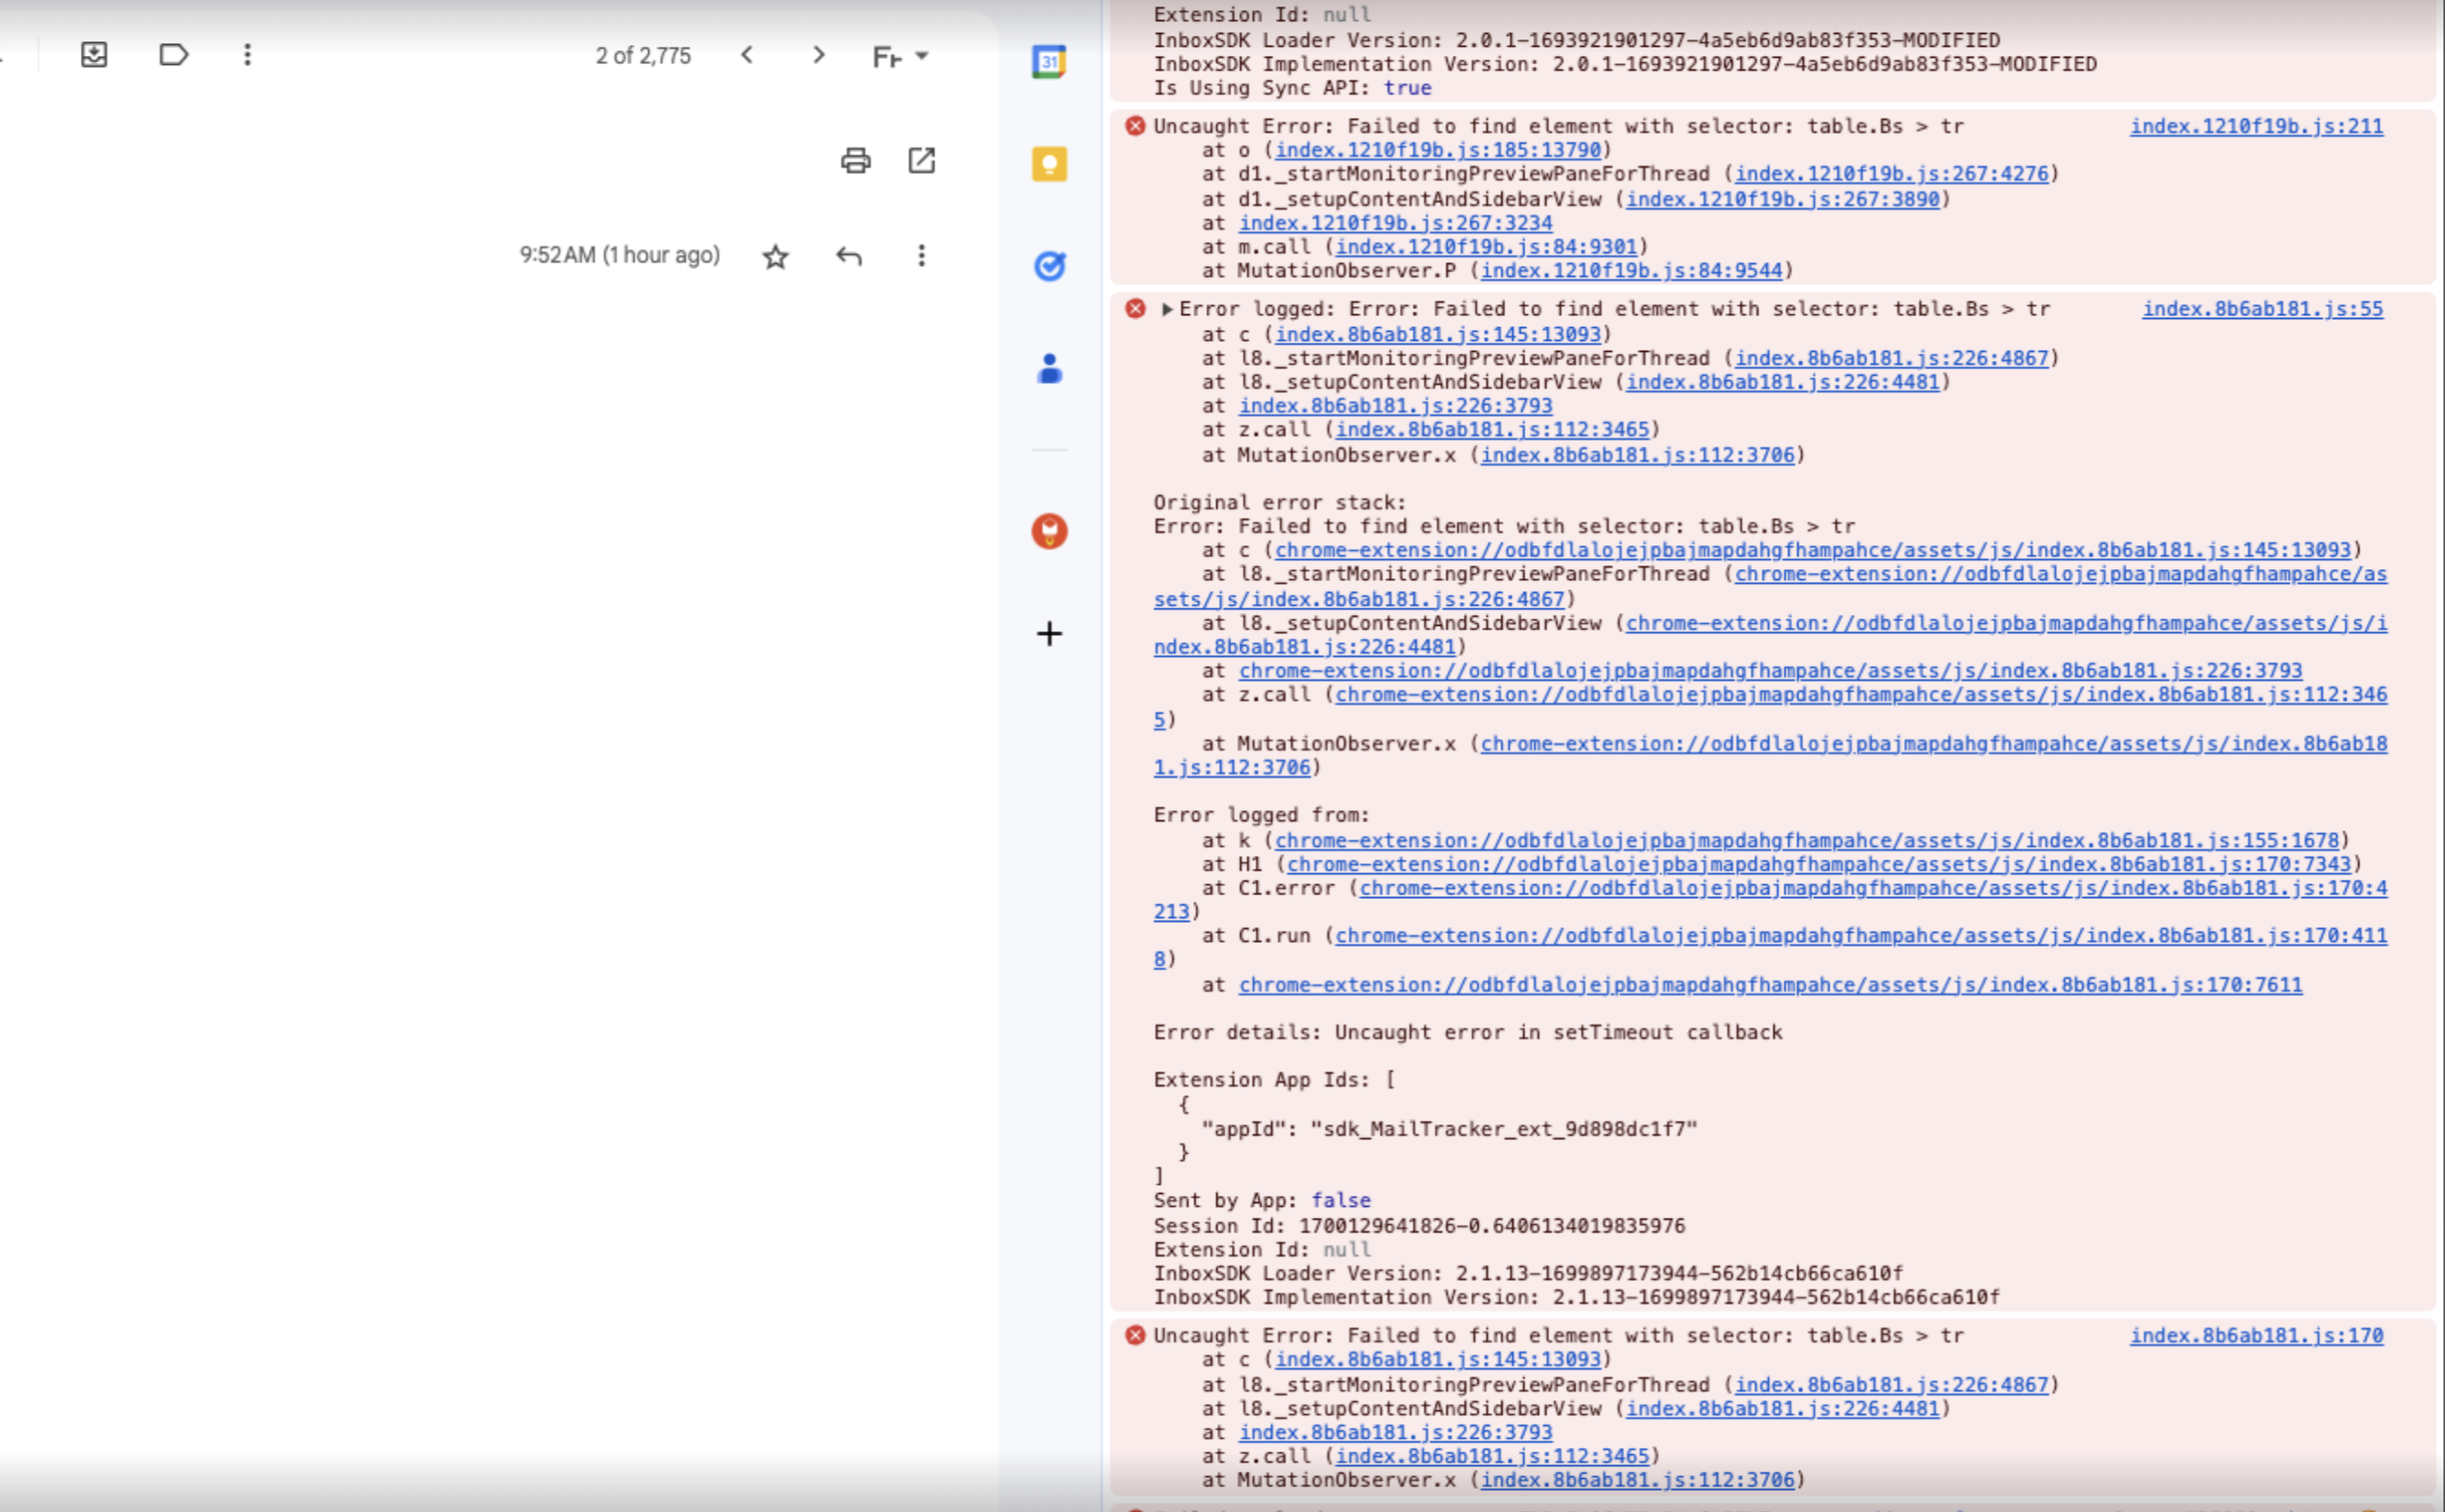Image resolution: width=2445 pixels, height=1512 pixels.
Task: Add more side panel apps with plus
Action: tap(1048, 633)
